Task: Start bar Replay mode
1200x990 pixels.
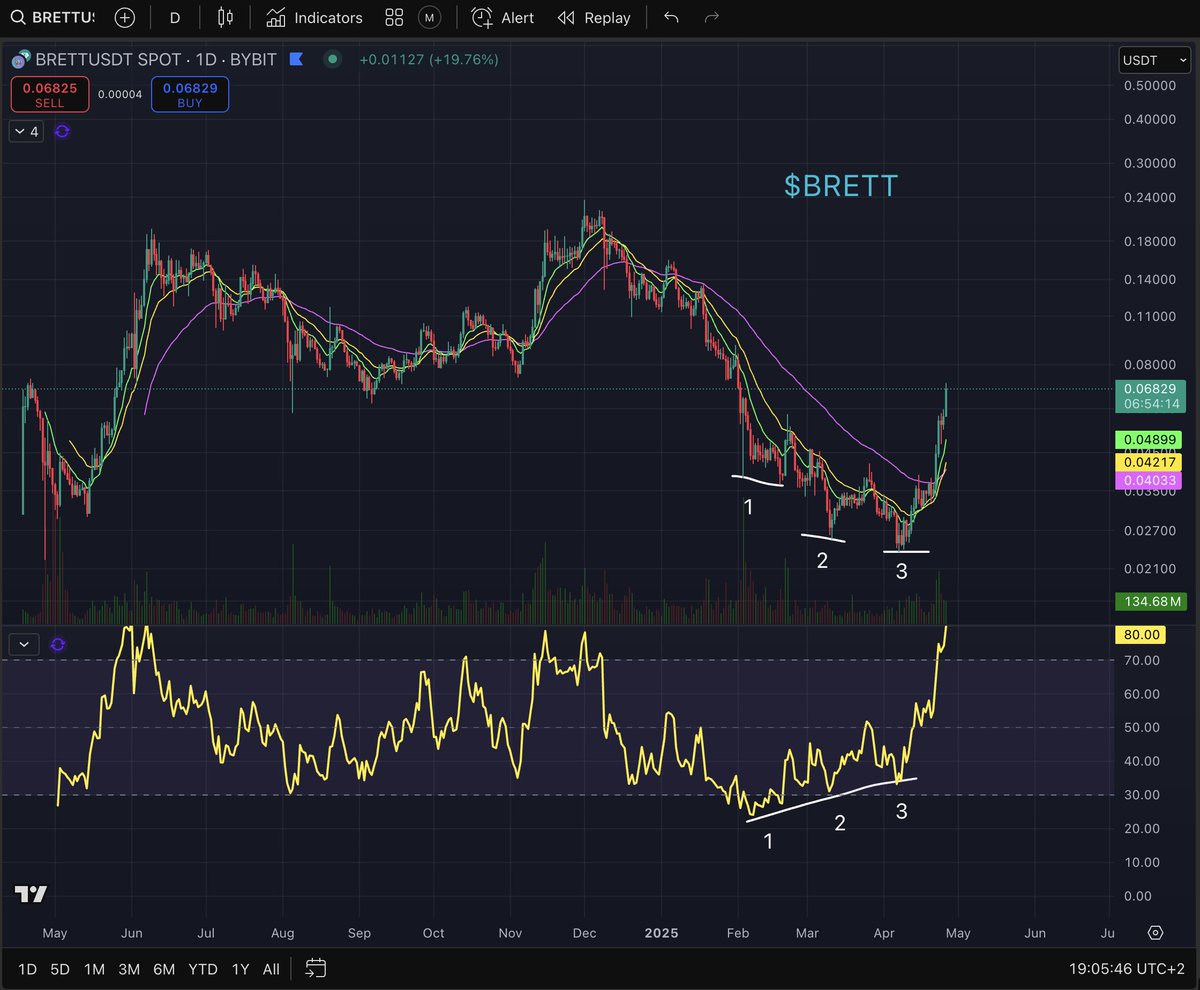Action: point(594,18)
